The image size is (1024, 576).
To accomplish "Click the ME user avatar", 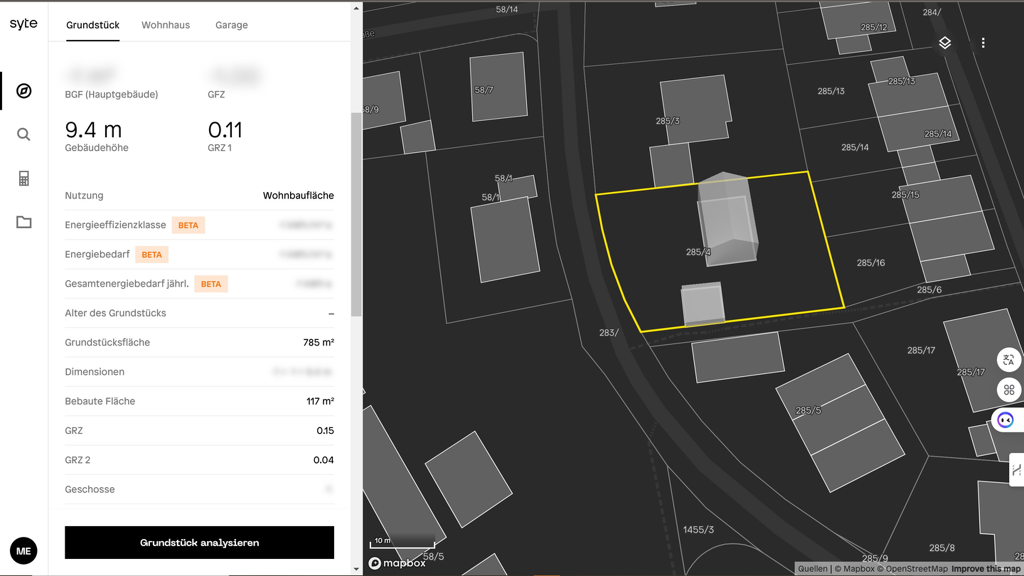I will point(24,551).
